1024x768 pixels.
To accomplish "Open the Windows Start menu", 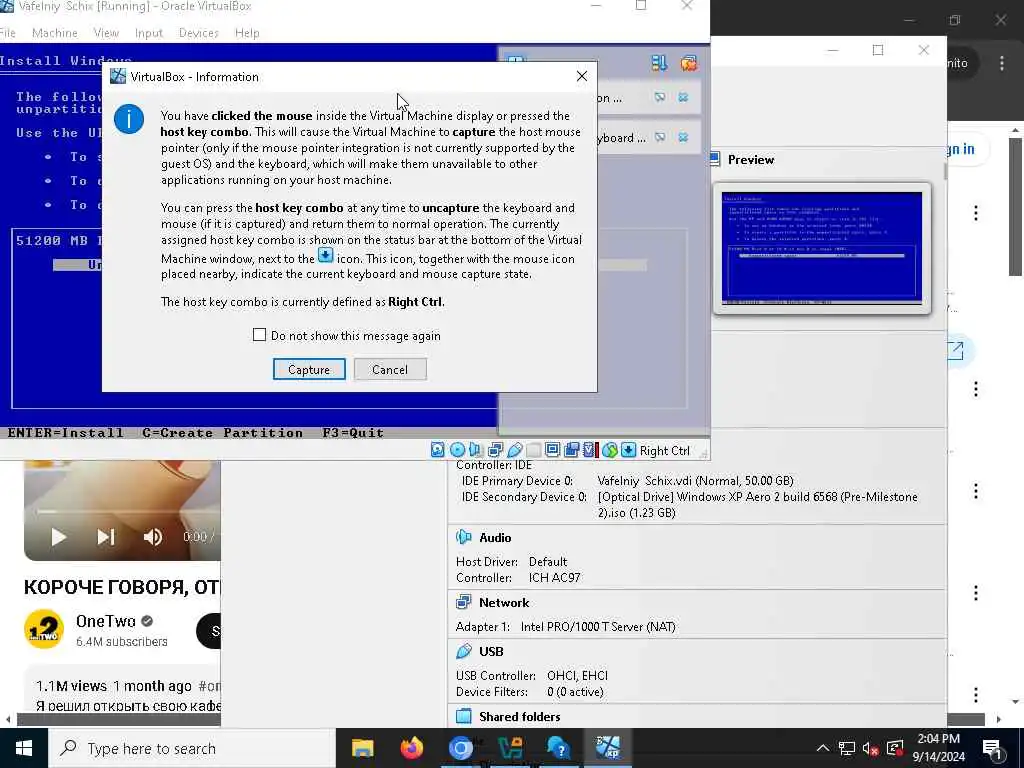I will (24, 748).
